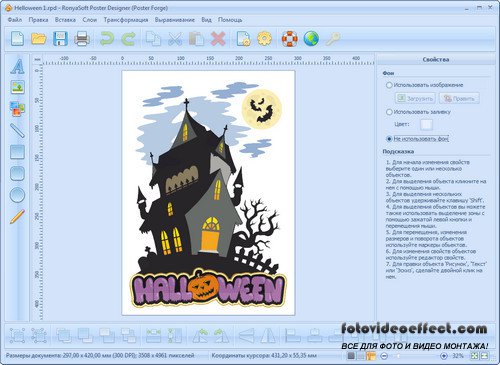Click the green Undo arrow

point(107,39)
